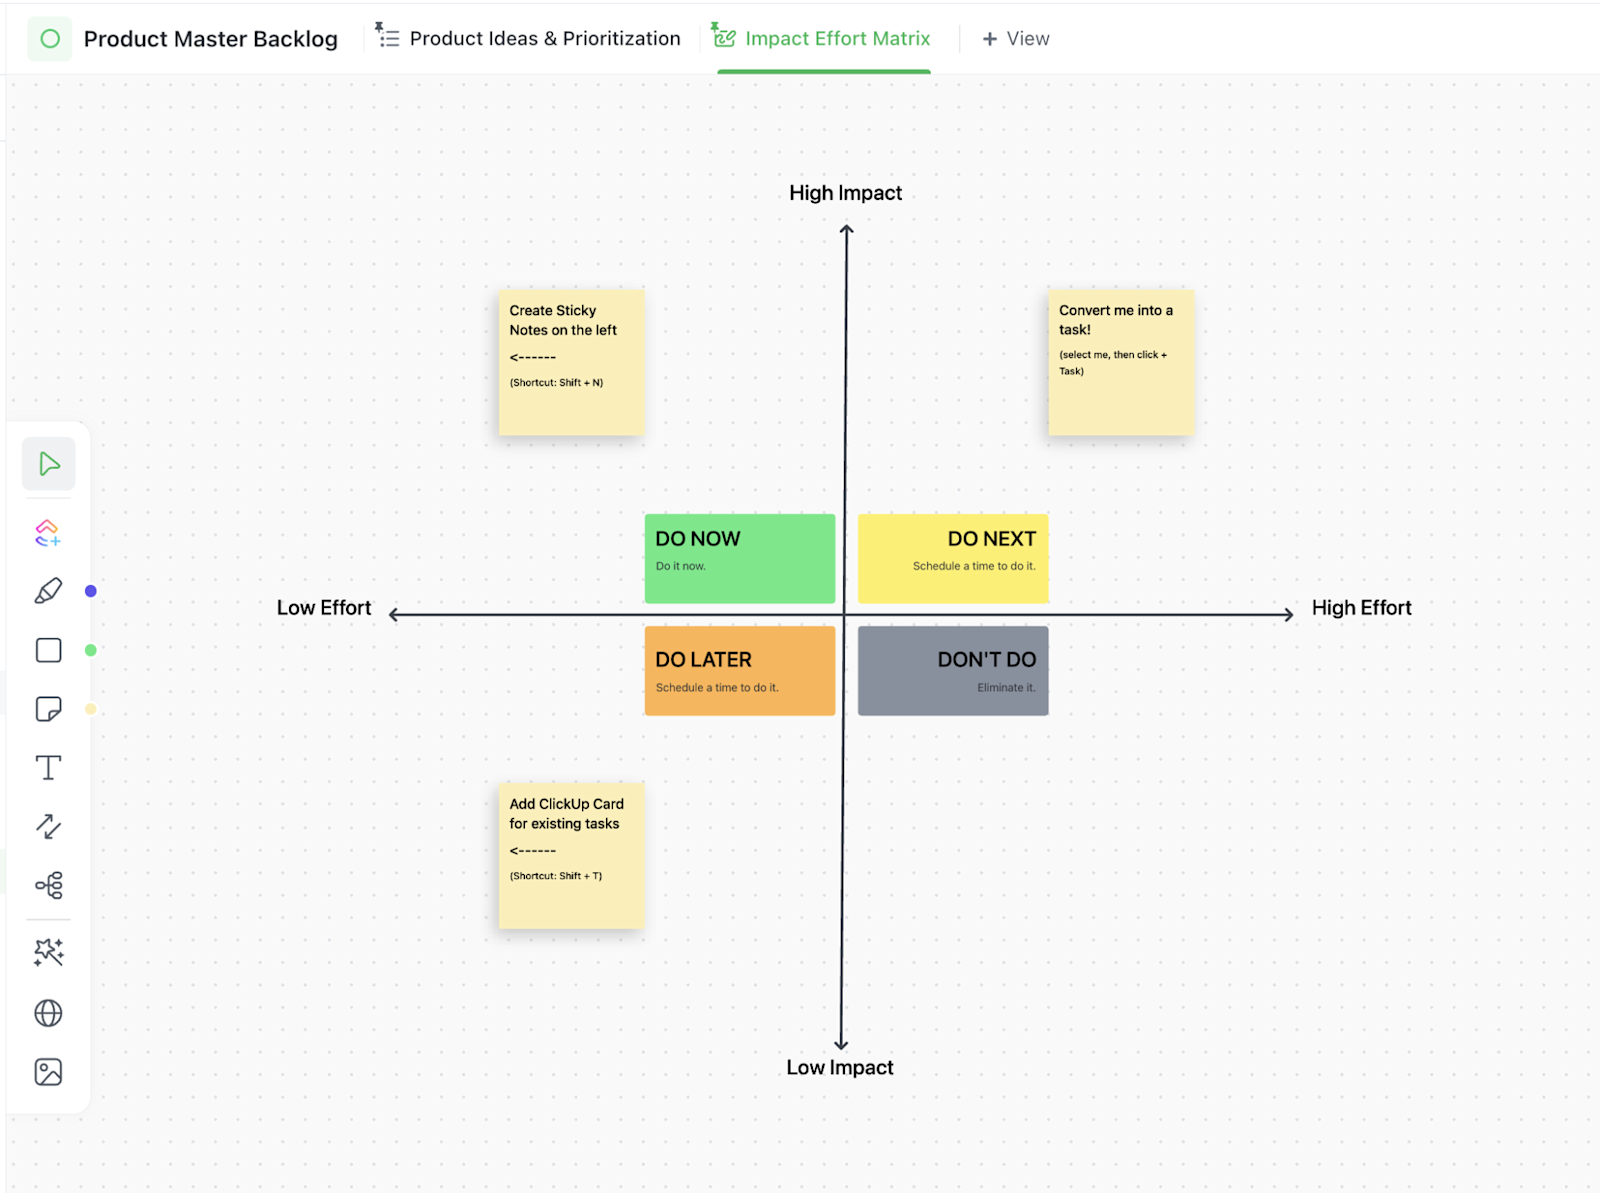Select the connector arrow tool

pos(47,826)
